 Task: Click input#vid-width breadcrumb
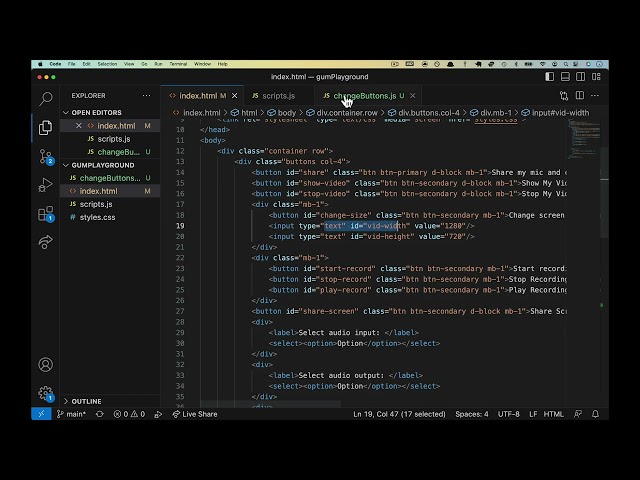point(556,113)
